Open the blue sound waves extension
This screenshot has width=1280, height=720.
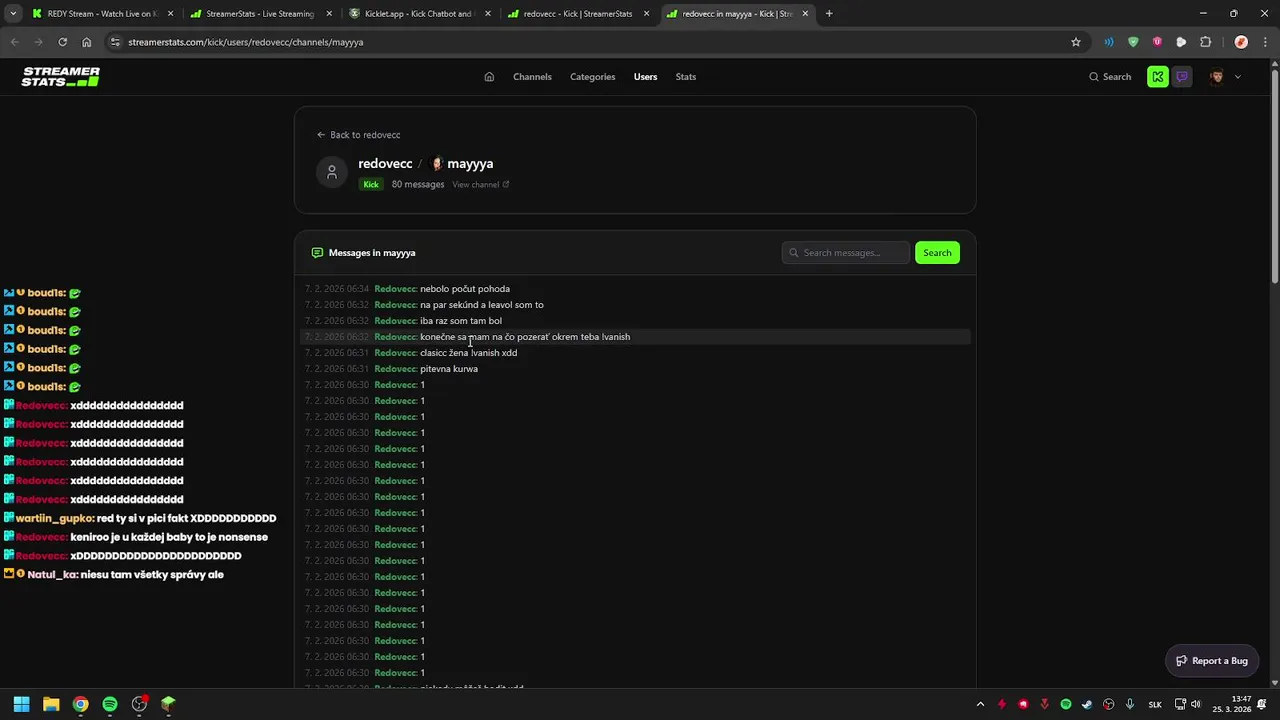click(1109, 42)
